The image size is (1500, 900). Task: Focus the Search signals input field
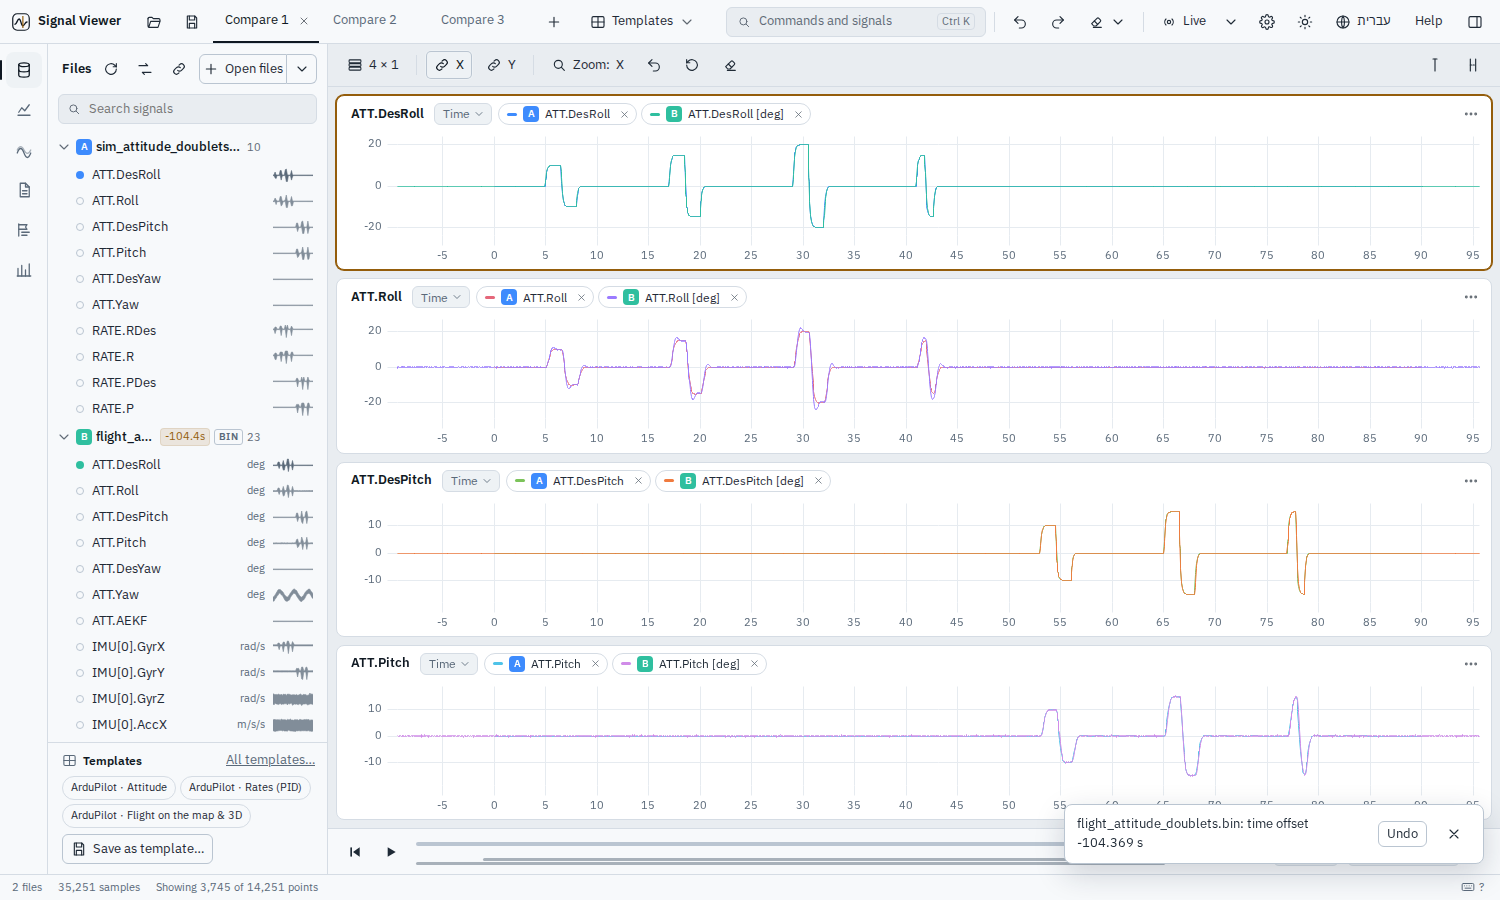pos(187,109)
